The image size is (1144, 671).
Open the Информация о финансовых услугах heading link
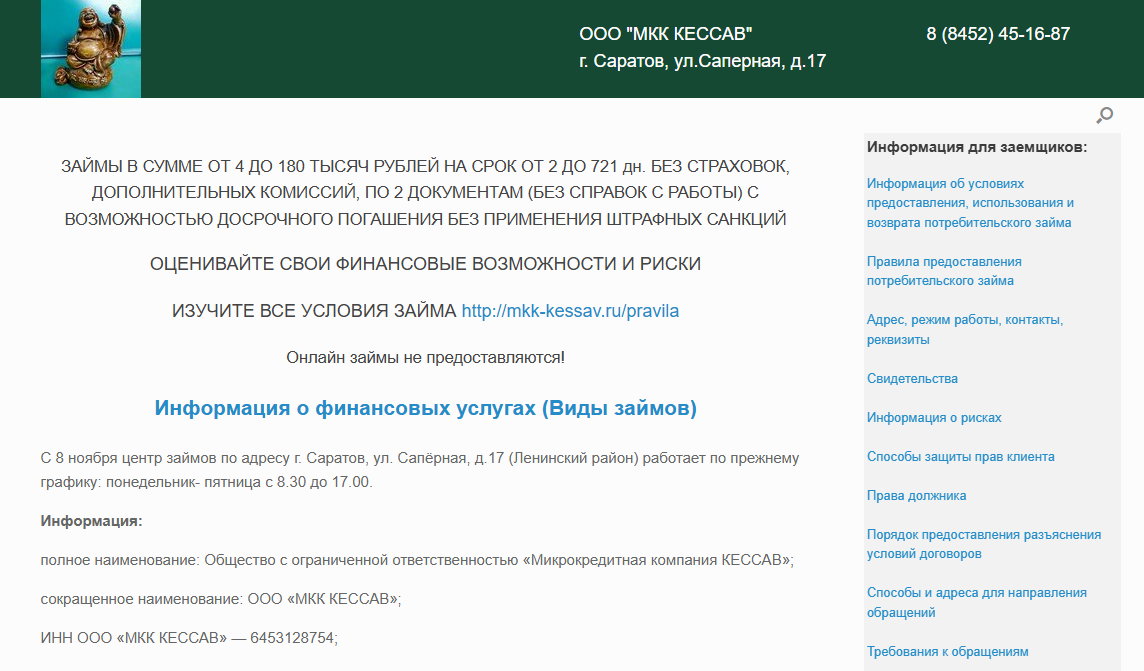click(425, 409)
